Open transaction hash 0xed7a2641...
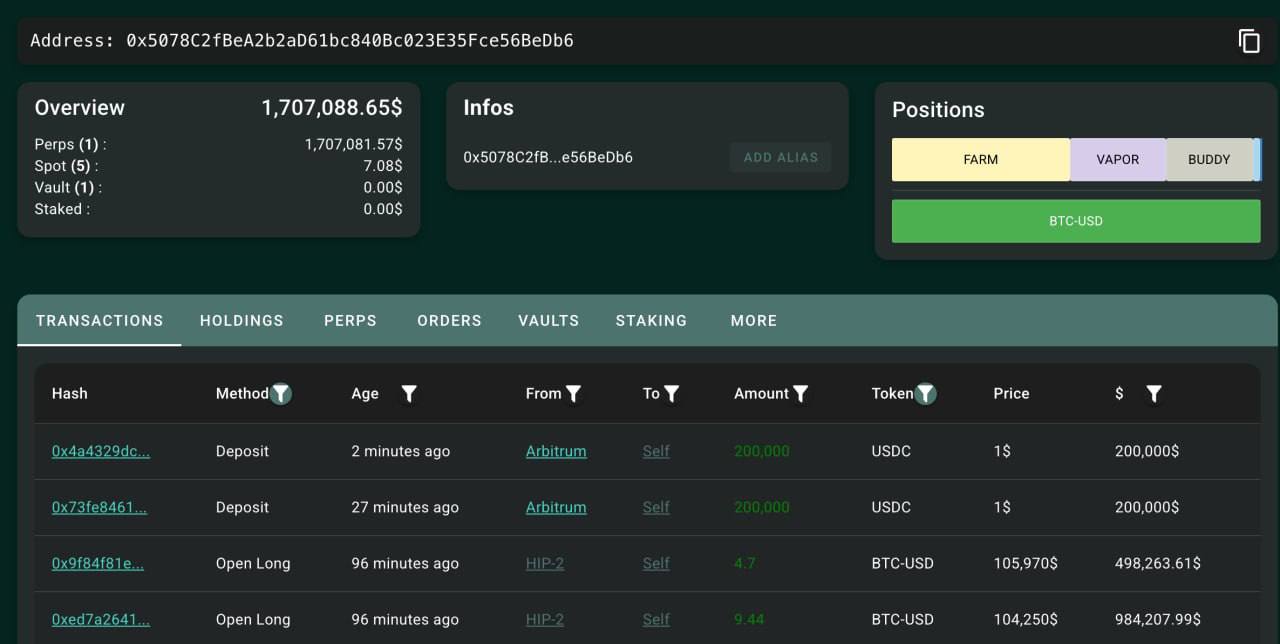 (x=101, y=619)
